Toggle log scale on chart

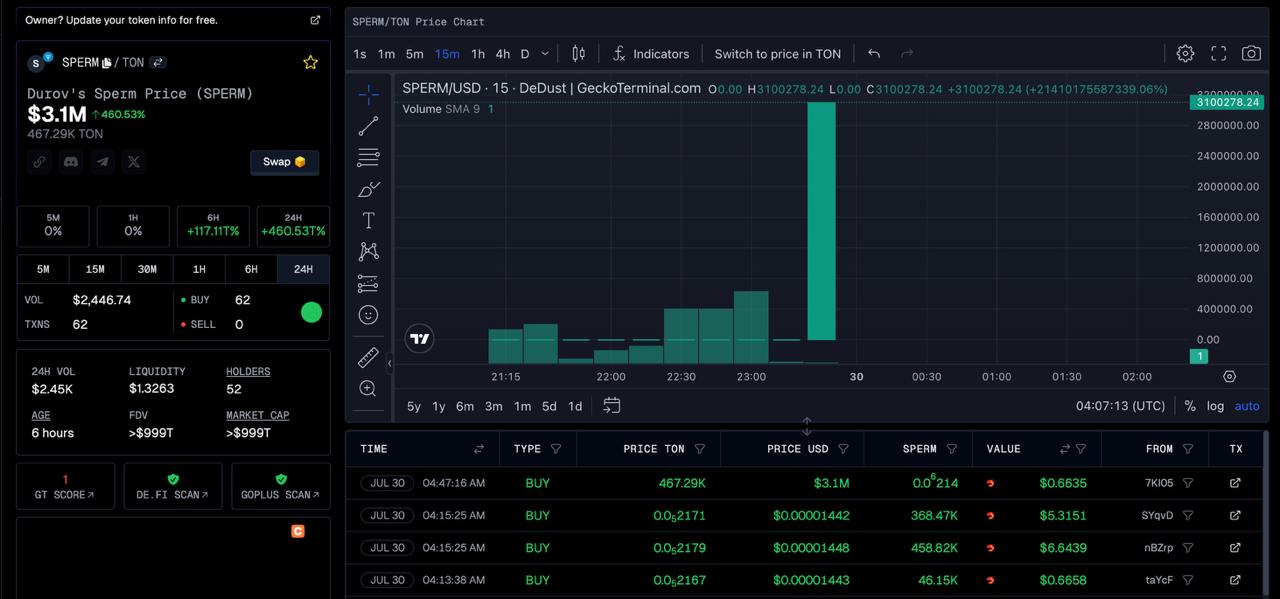pos(1215,406)
